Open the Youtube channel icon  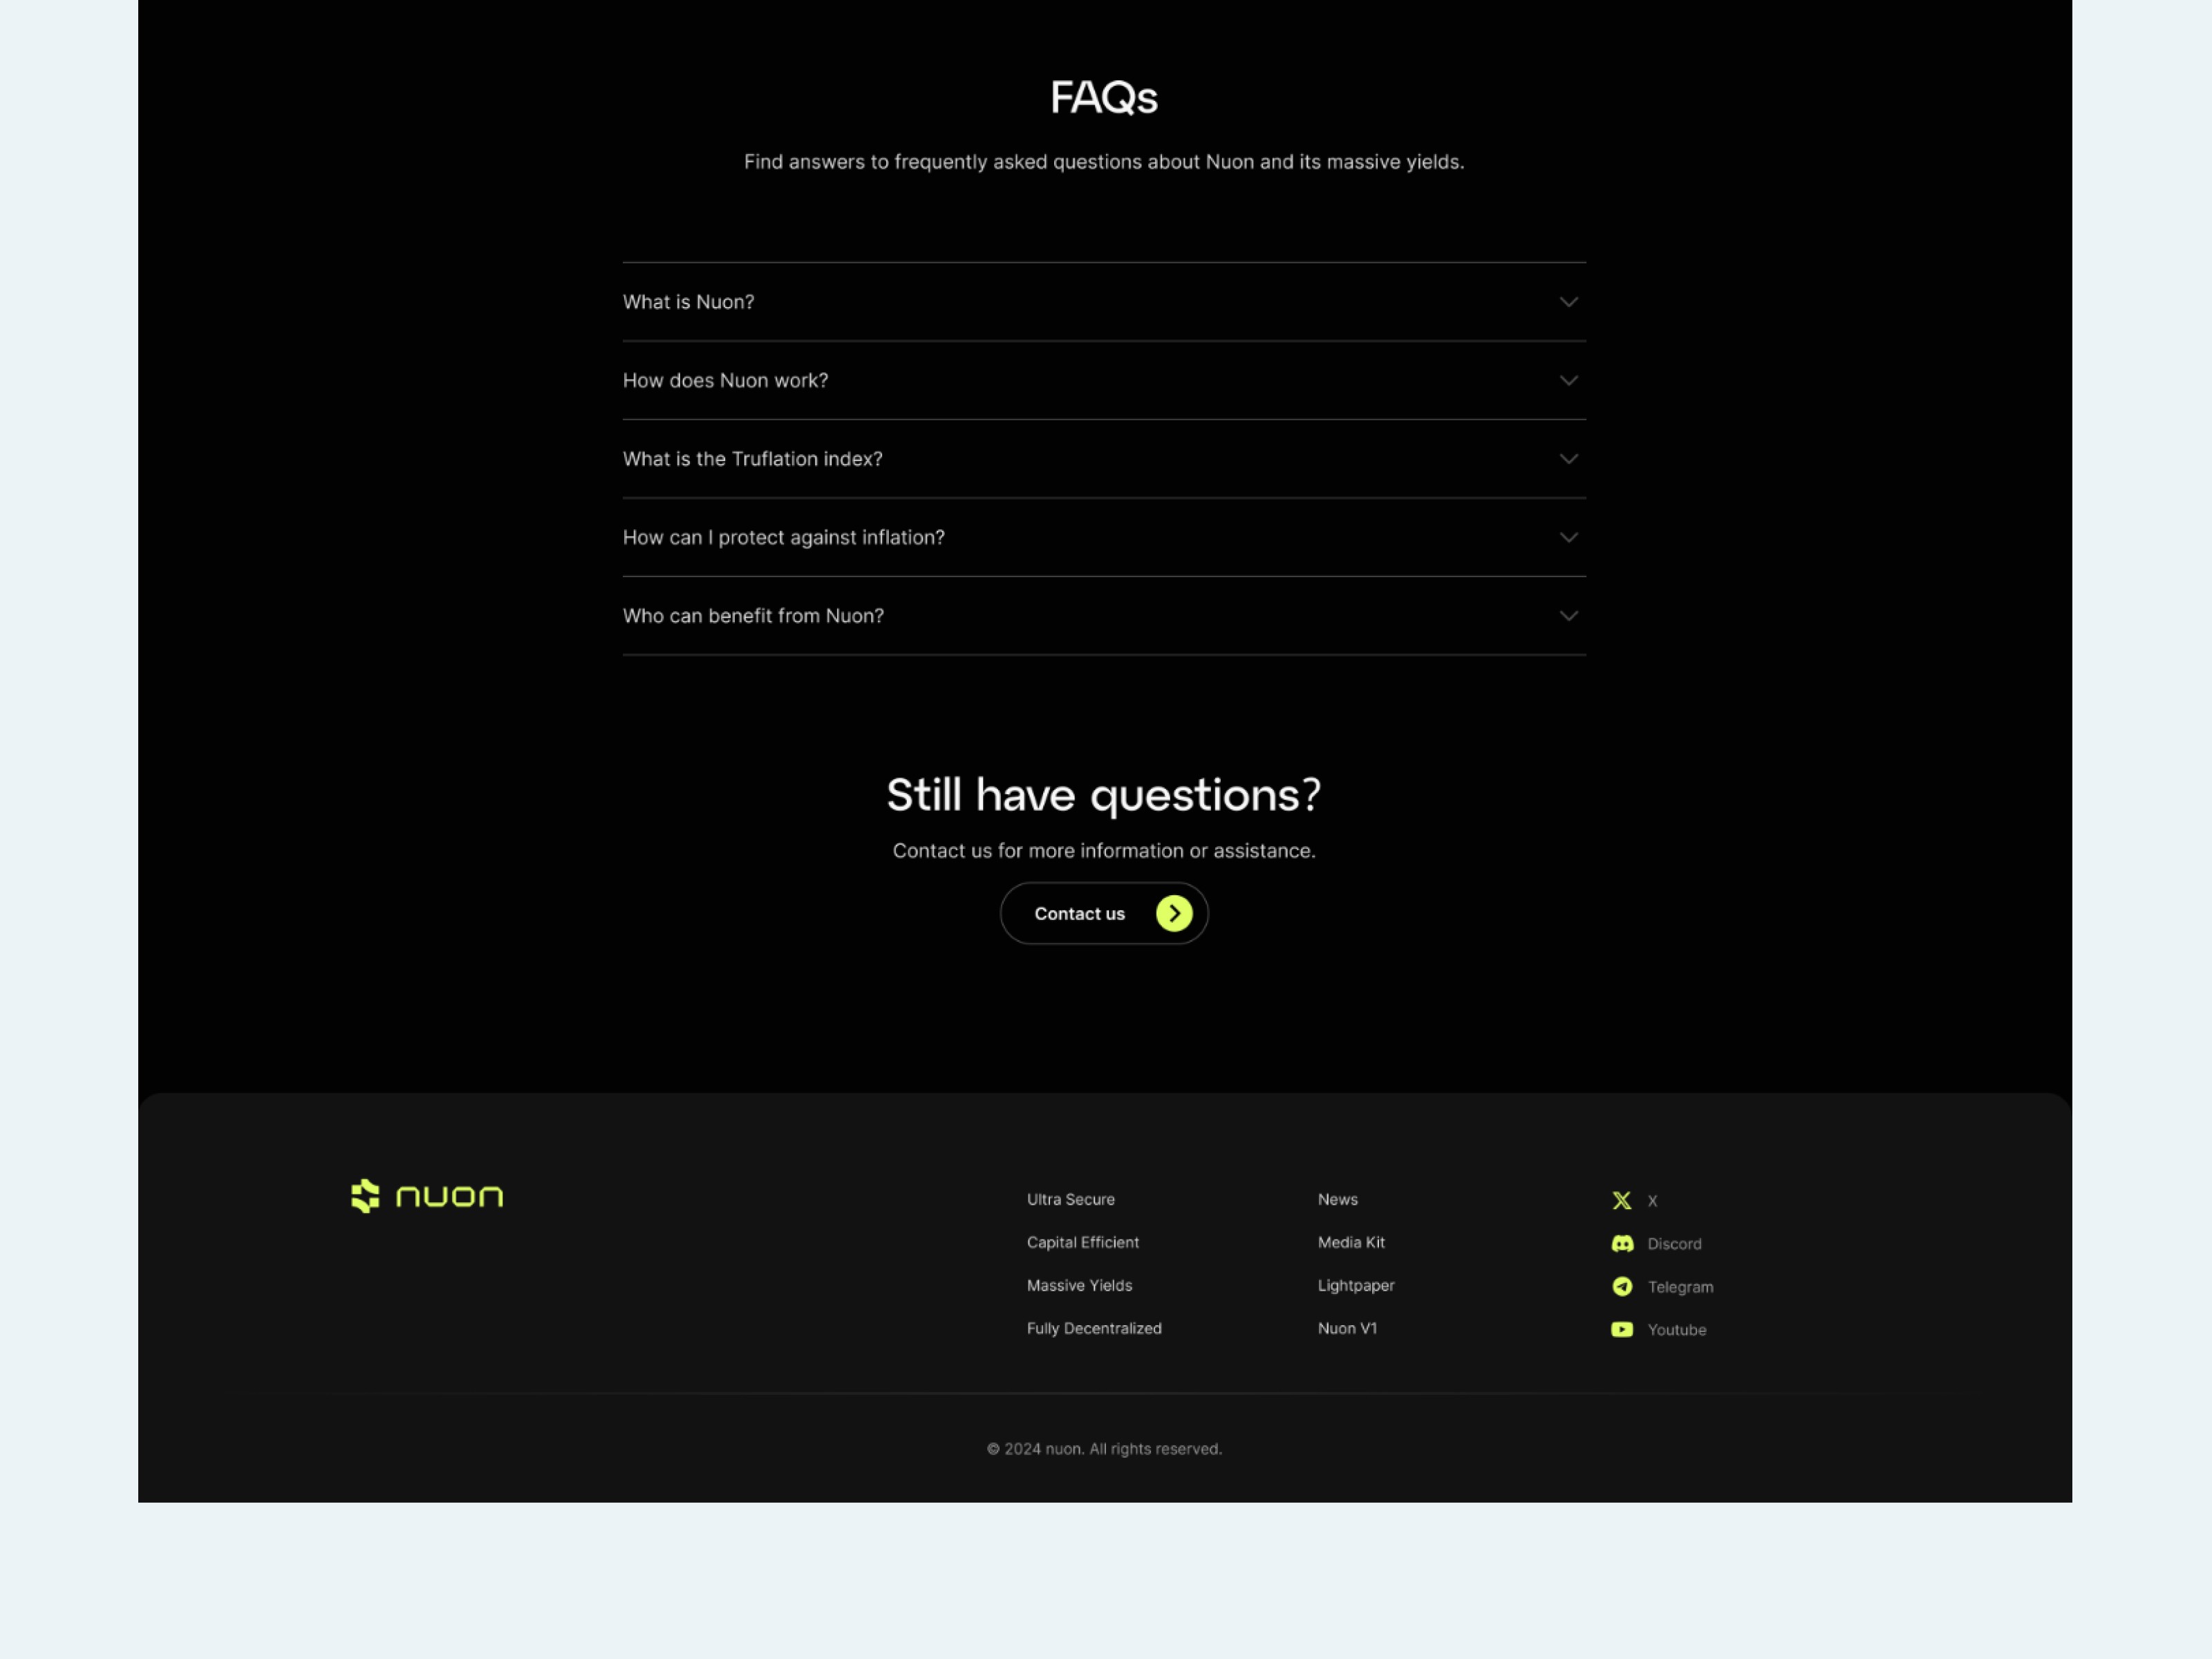1622,1330
